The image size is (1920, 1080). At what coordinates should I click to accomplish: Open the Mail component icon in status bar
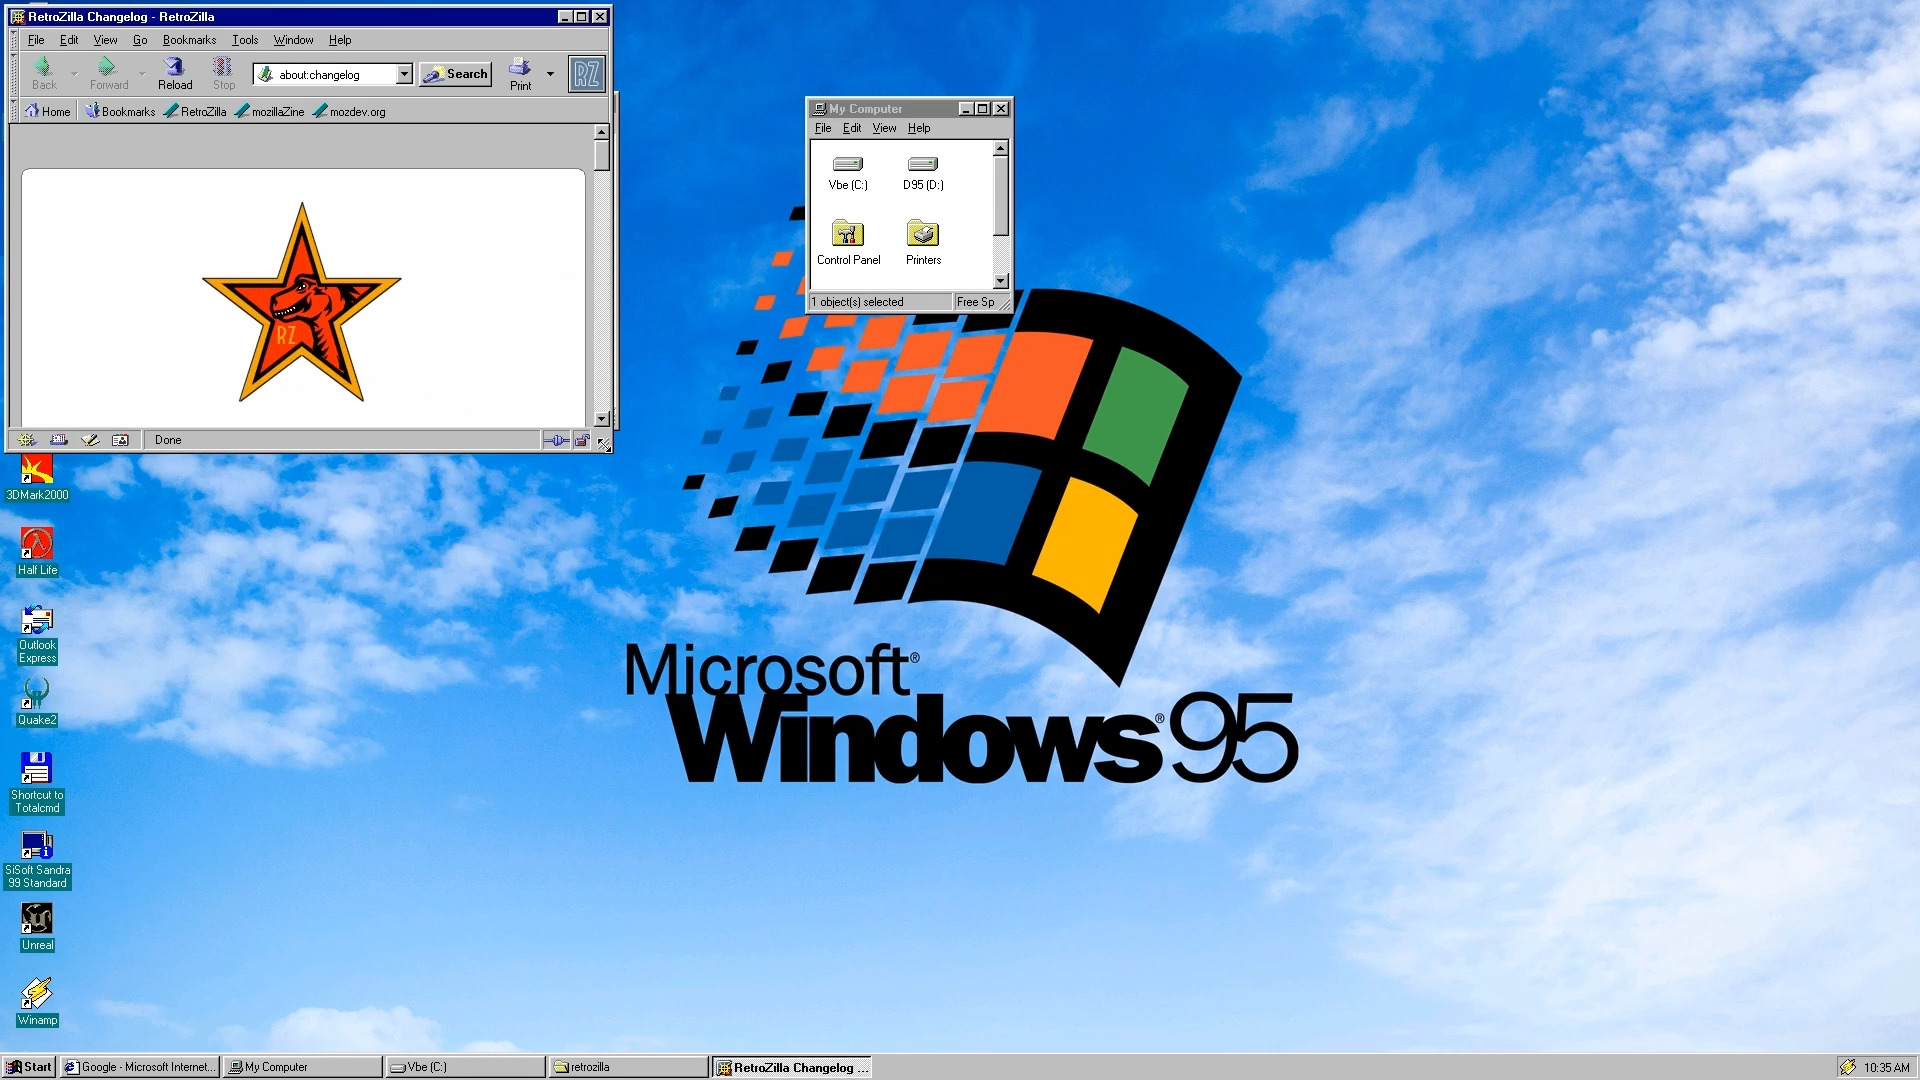(59, 440)
